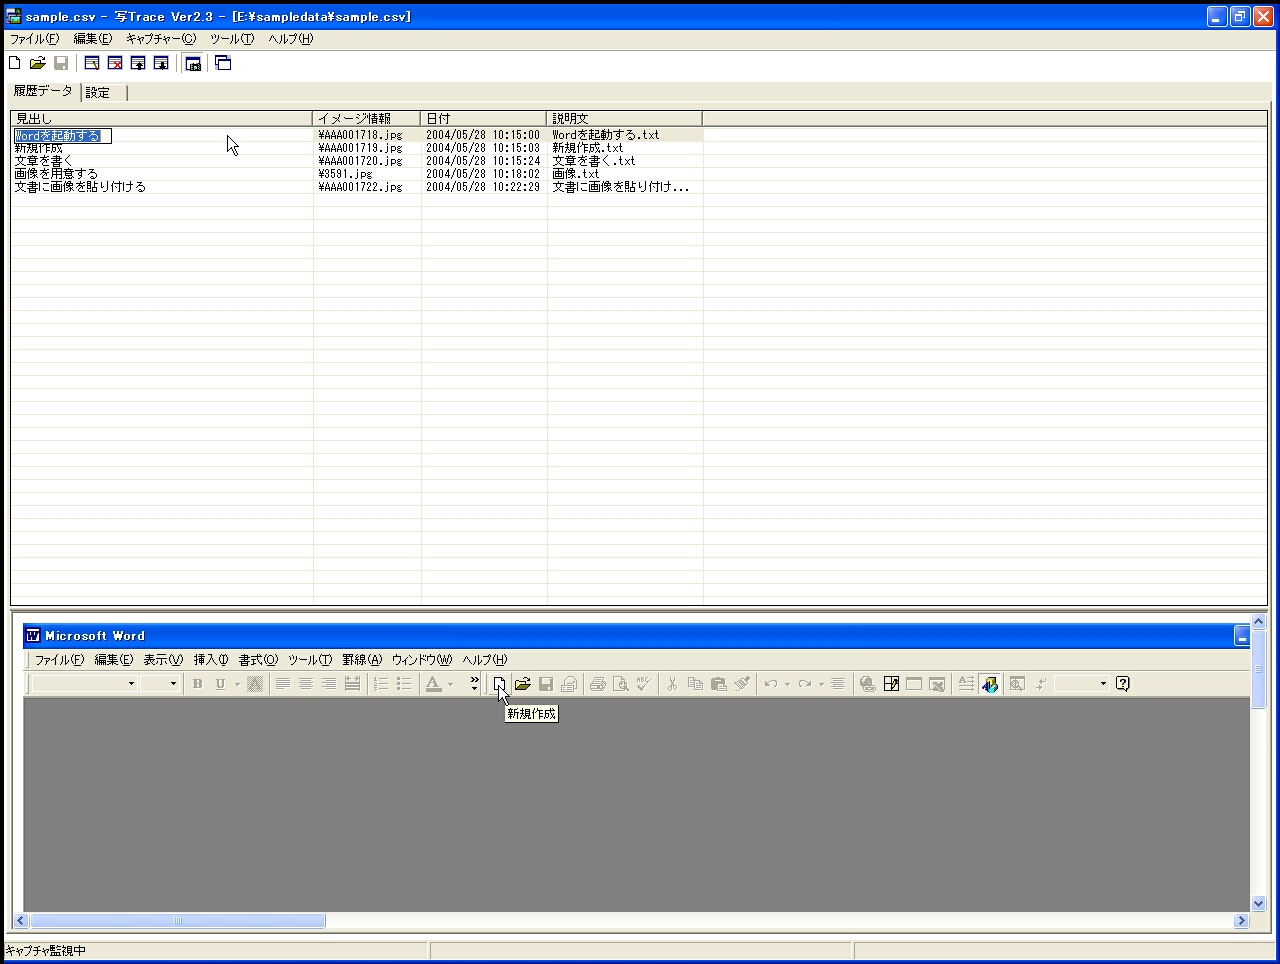Screen dimensions: 1280x964
Task: Click the 文章を書く.txt description cell
Action: point(594,161)
